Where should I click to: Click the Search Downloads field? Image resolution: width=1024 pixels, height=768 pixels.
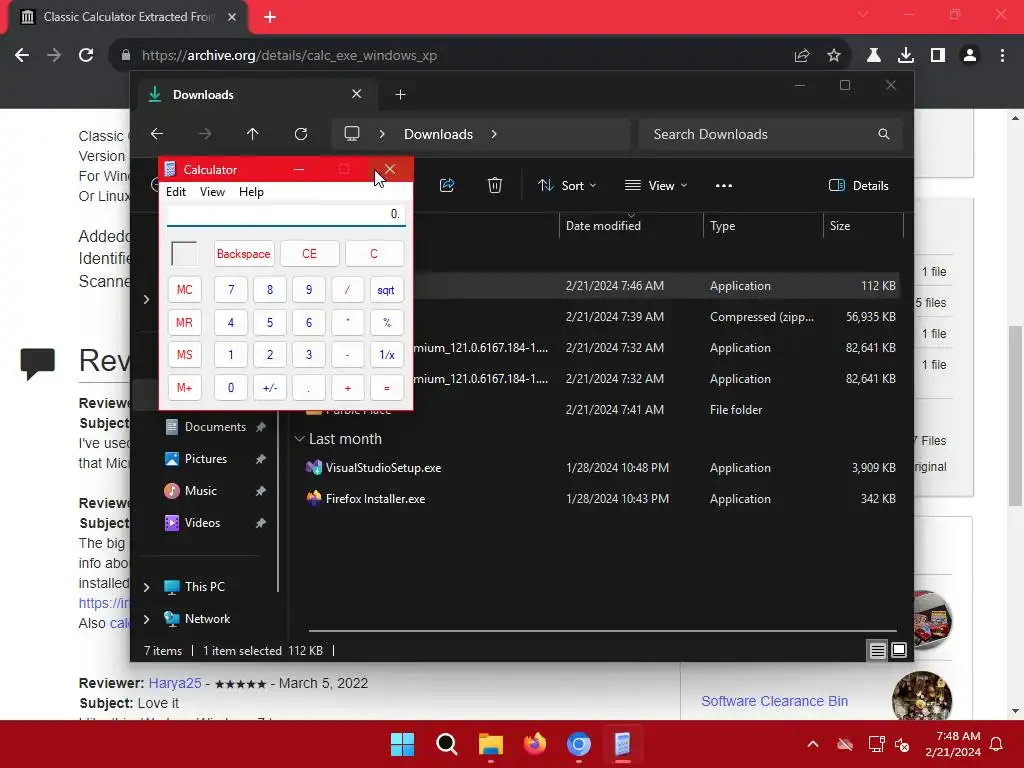point(771,134)
